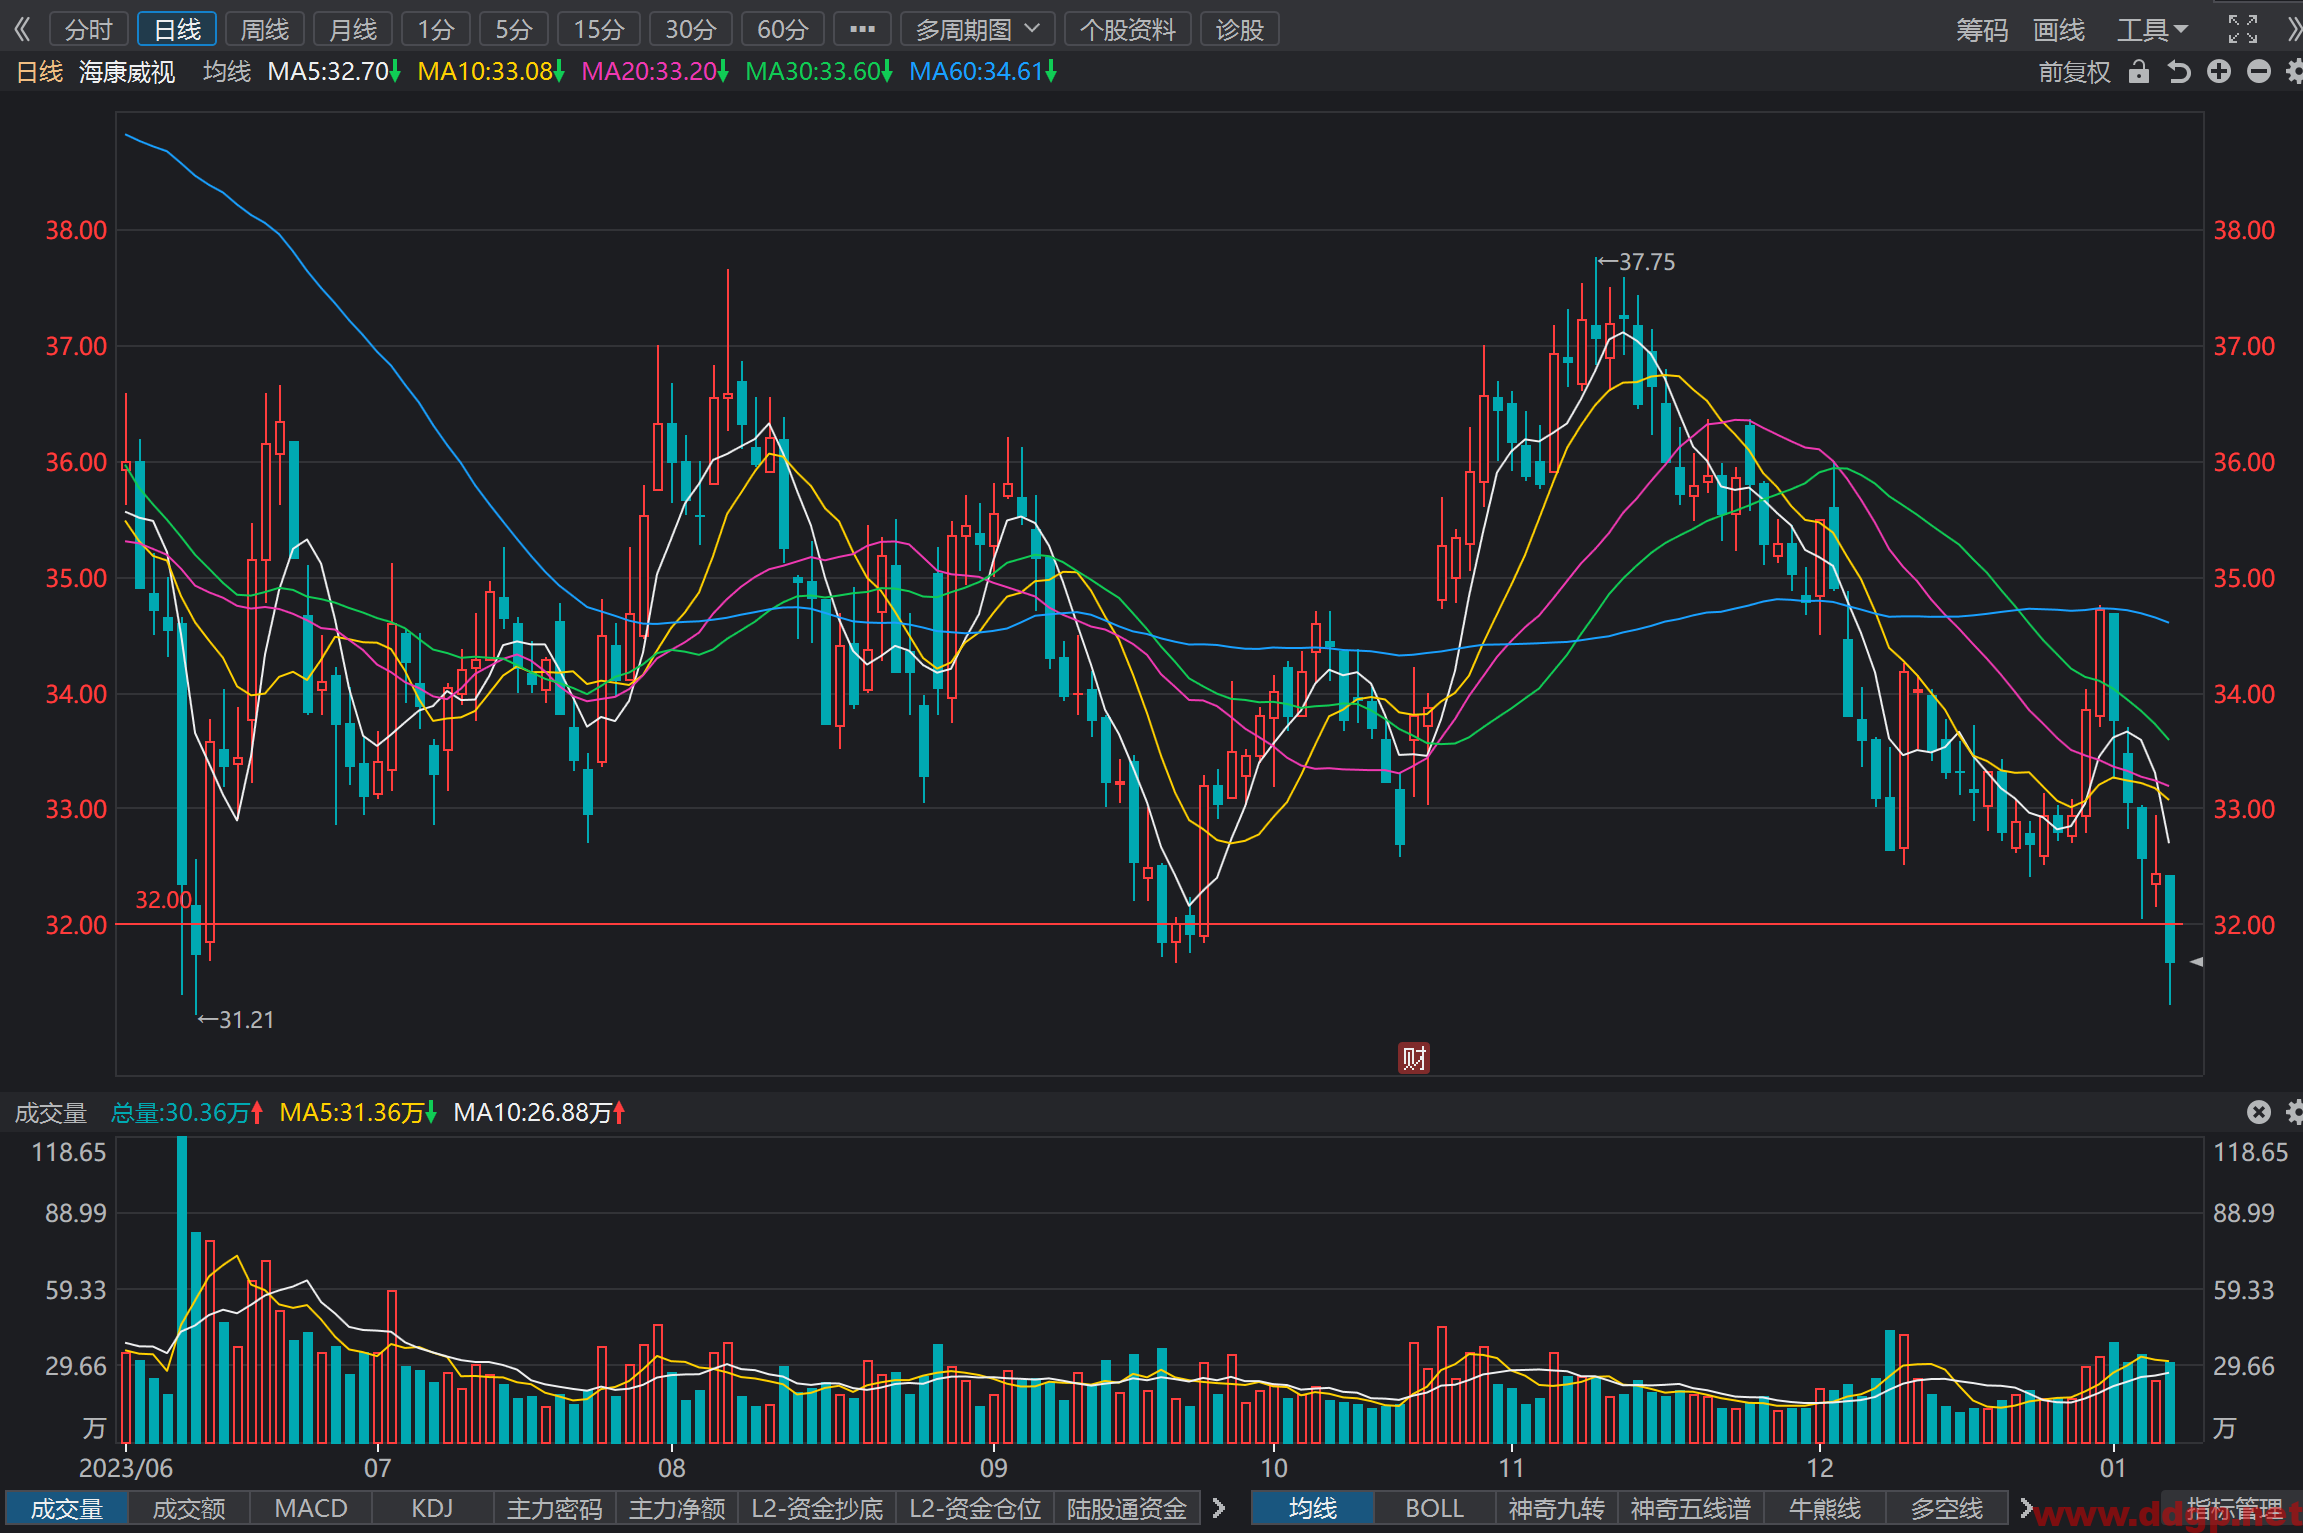
Task: Click MA60:34.61 indicator value
Action: tap(983, 72)
